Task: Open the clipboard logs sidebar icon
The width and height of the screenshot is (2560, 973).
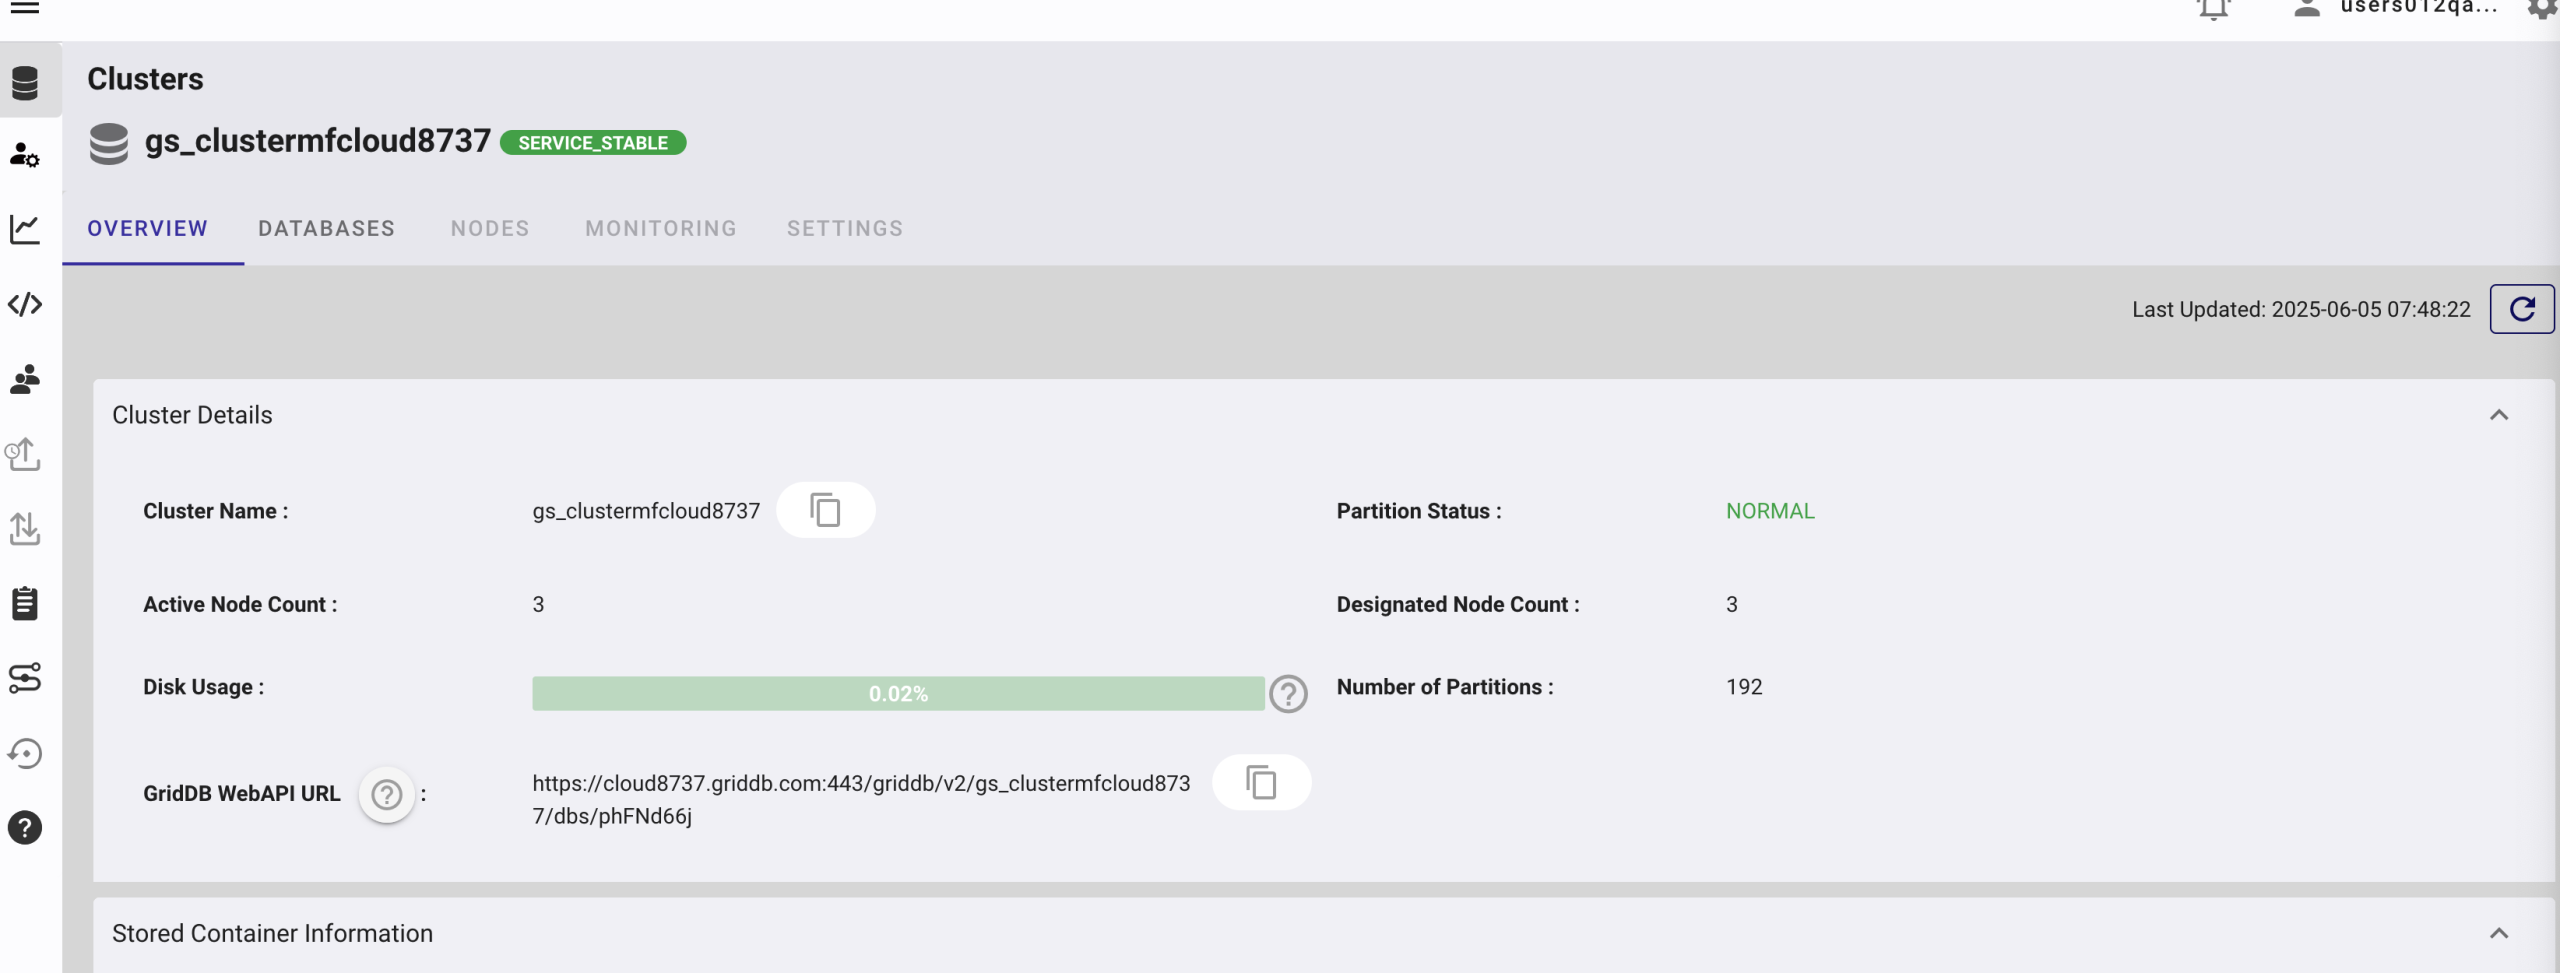Action: (x=25, y=603)
